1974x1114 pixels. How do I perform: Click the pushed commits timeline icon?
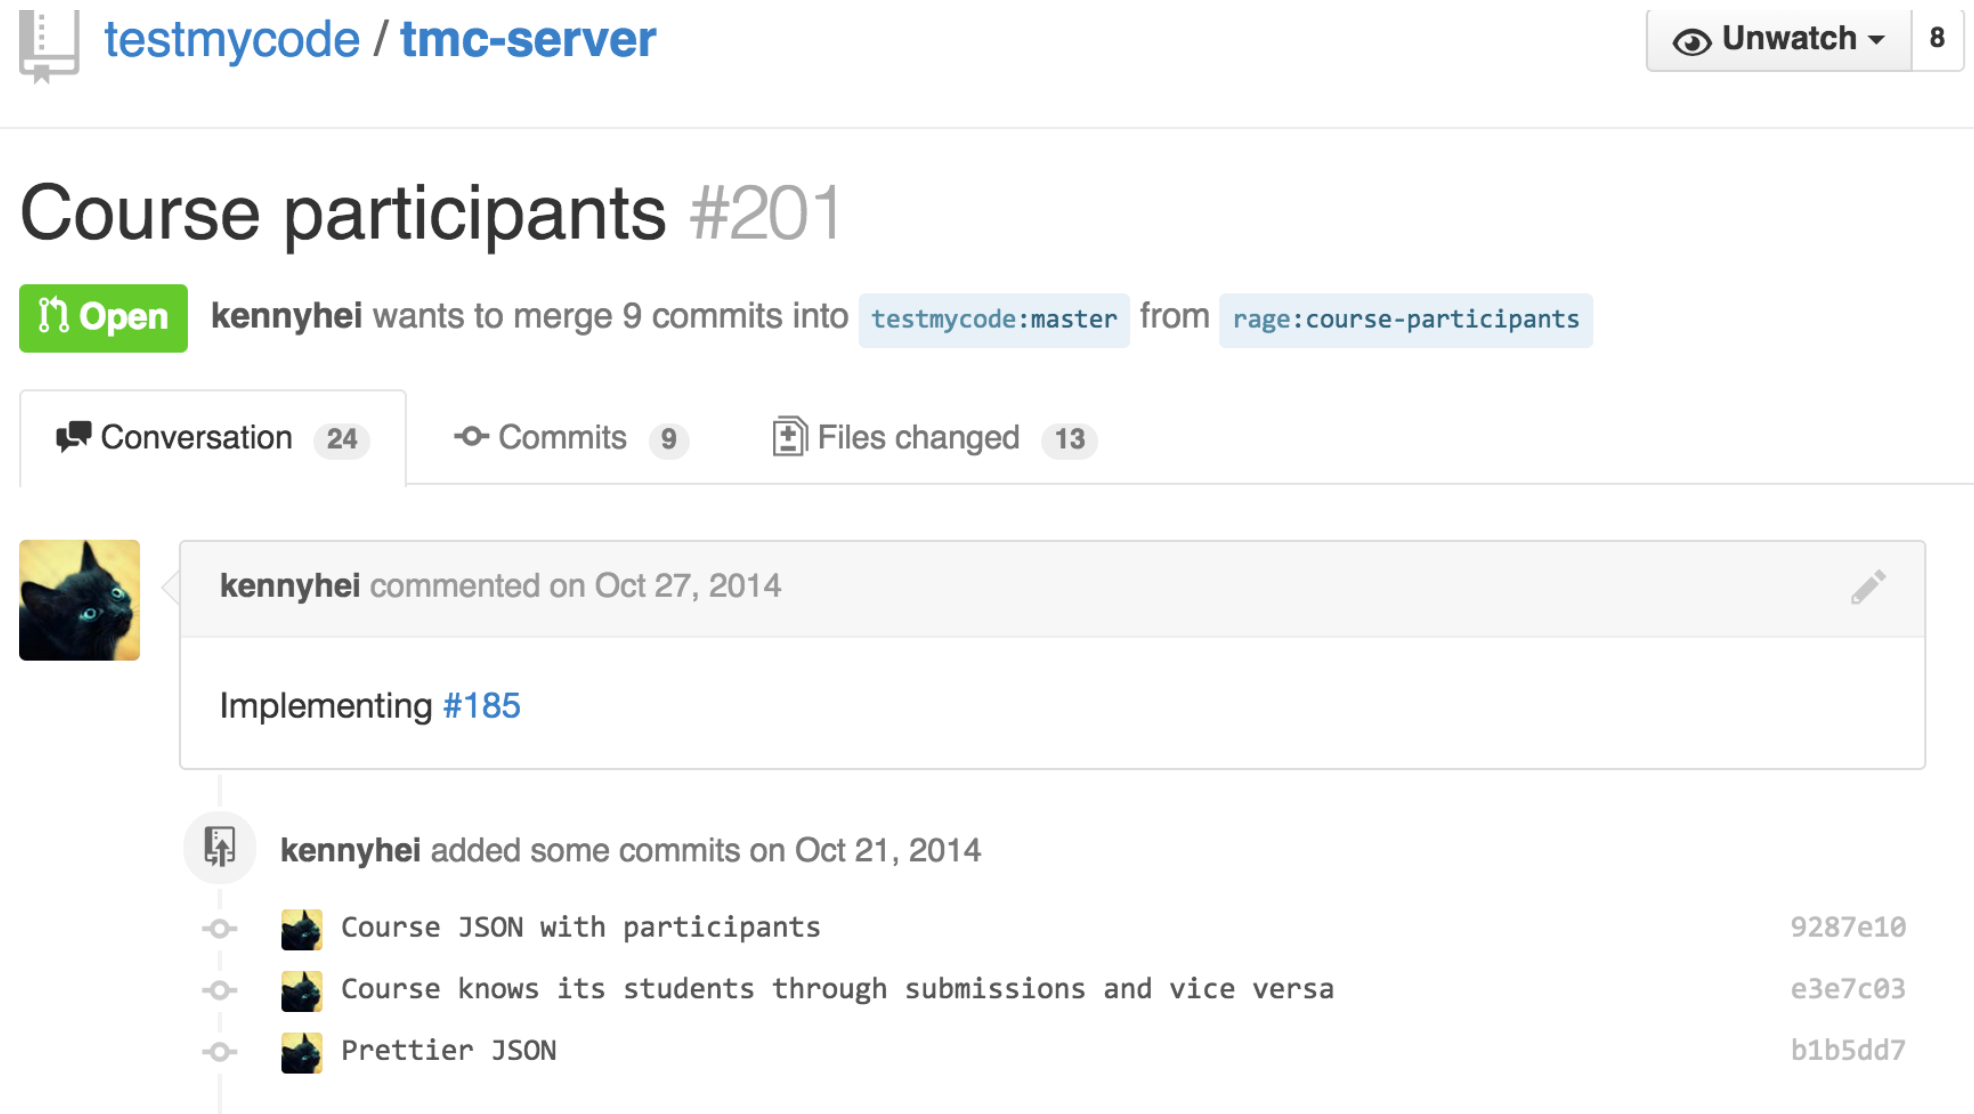pos(220,848)
